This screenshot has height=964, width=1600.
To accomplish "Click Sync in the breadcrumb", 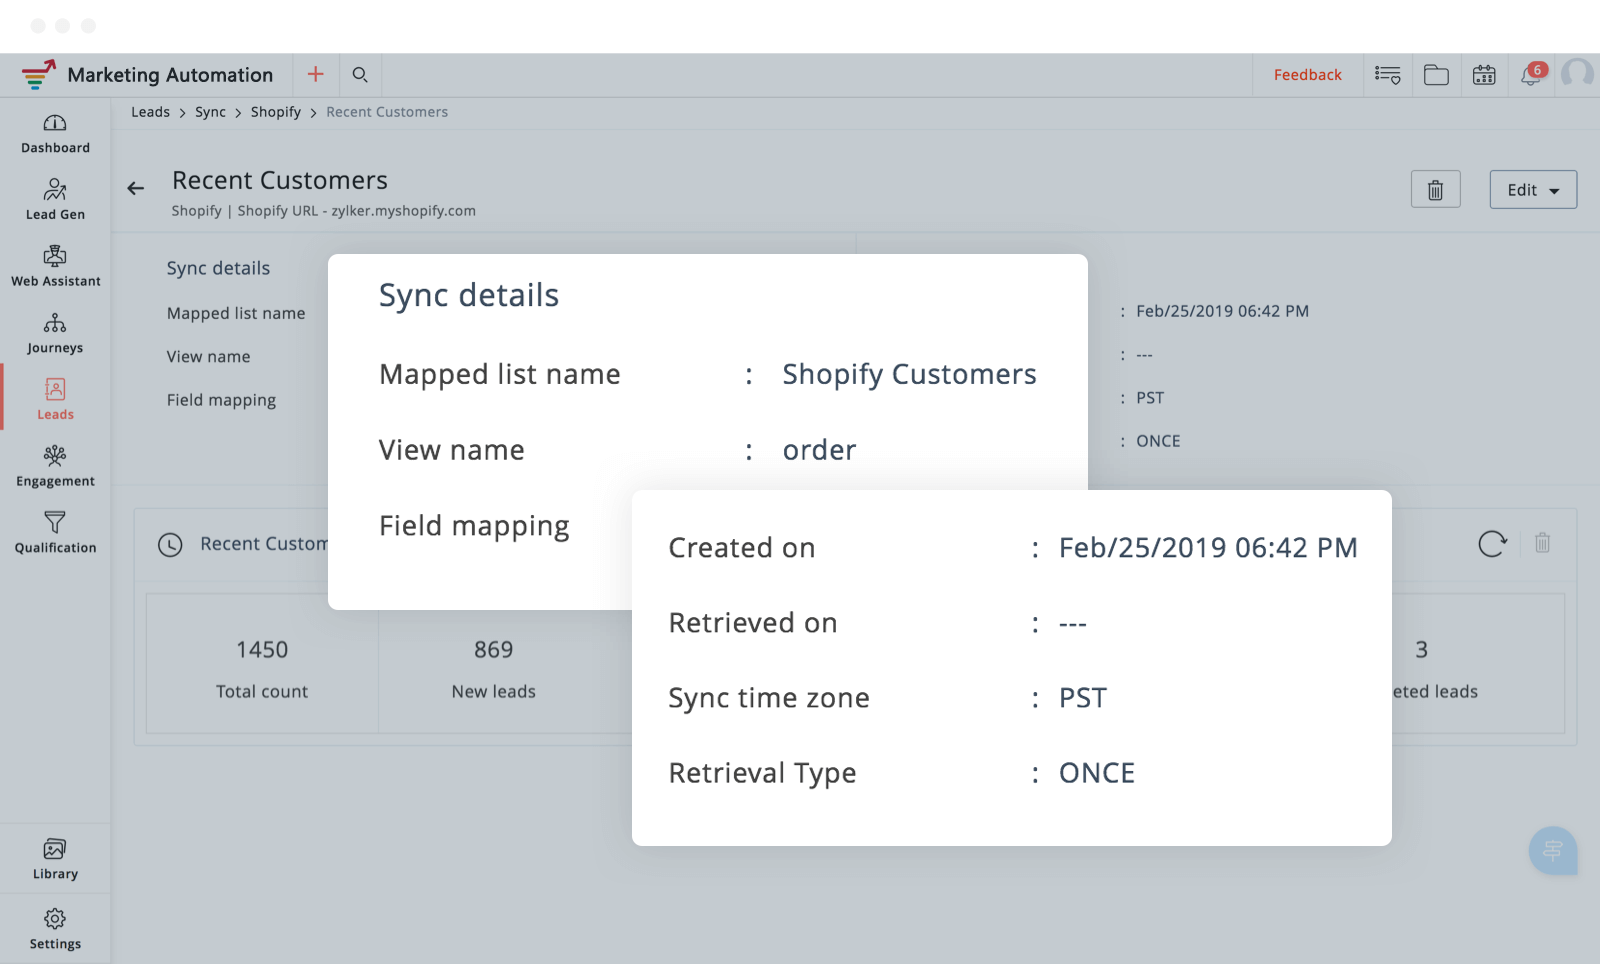I will 210,112.
